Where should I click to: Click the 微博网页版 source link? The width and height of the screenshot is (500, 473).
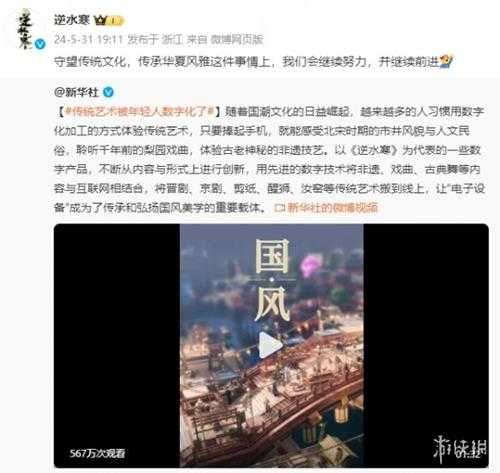(236, 40)
